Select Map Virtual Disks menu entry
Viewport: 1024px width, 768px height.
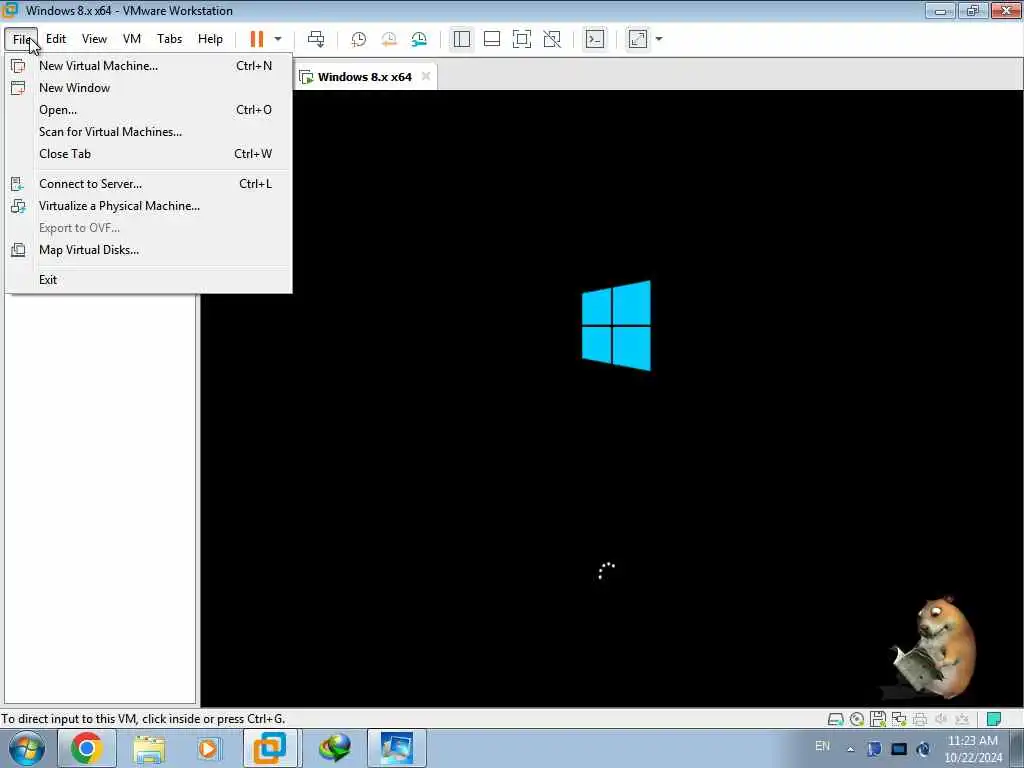coord(149,250)
